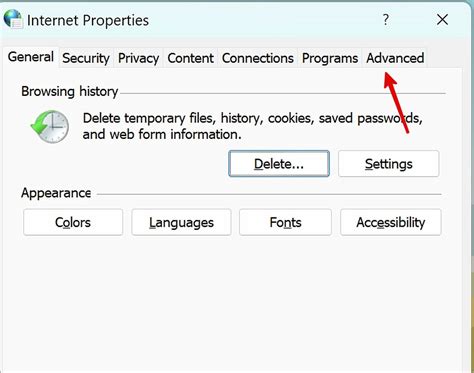Click the Fonts button
The image size is (474, 373).
pyautogui.click(x=285, y=222)
